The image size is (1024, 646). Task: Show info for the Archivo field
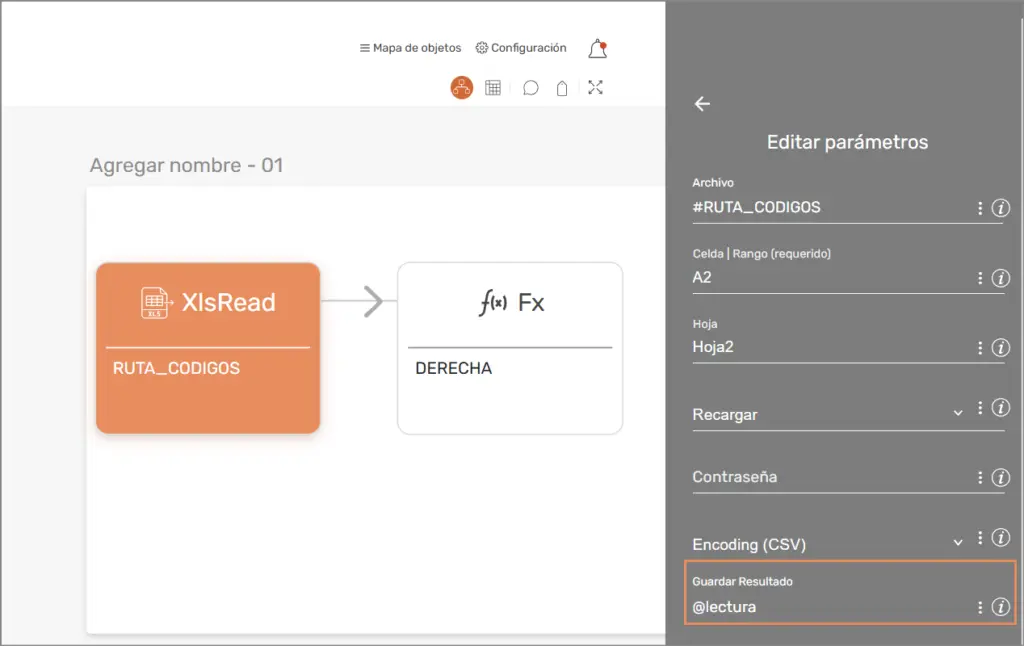pyautogui.click(x=1000, y=208)
